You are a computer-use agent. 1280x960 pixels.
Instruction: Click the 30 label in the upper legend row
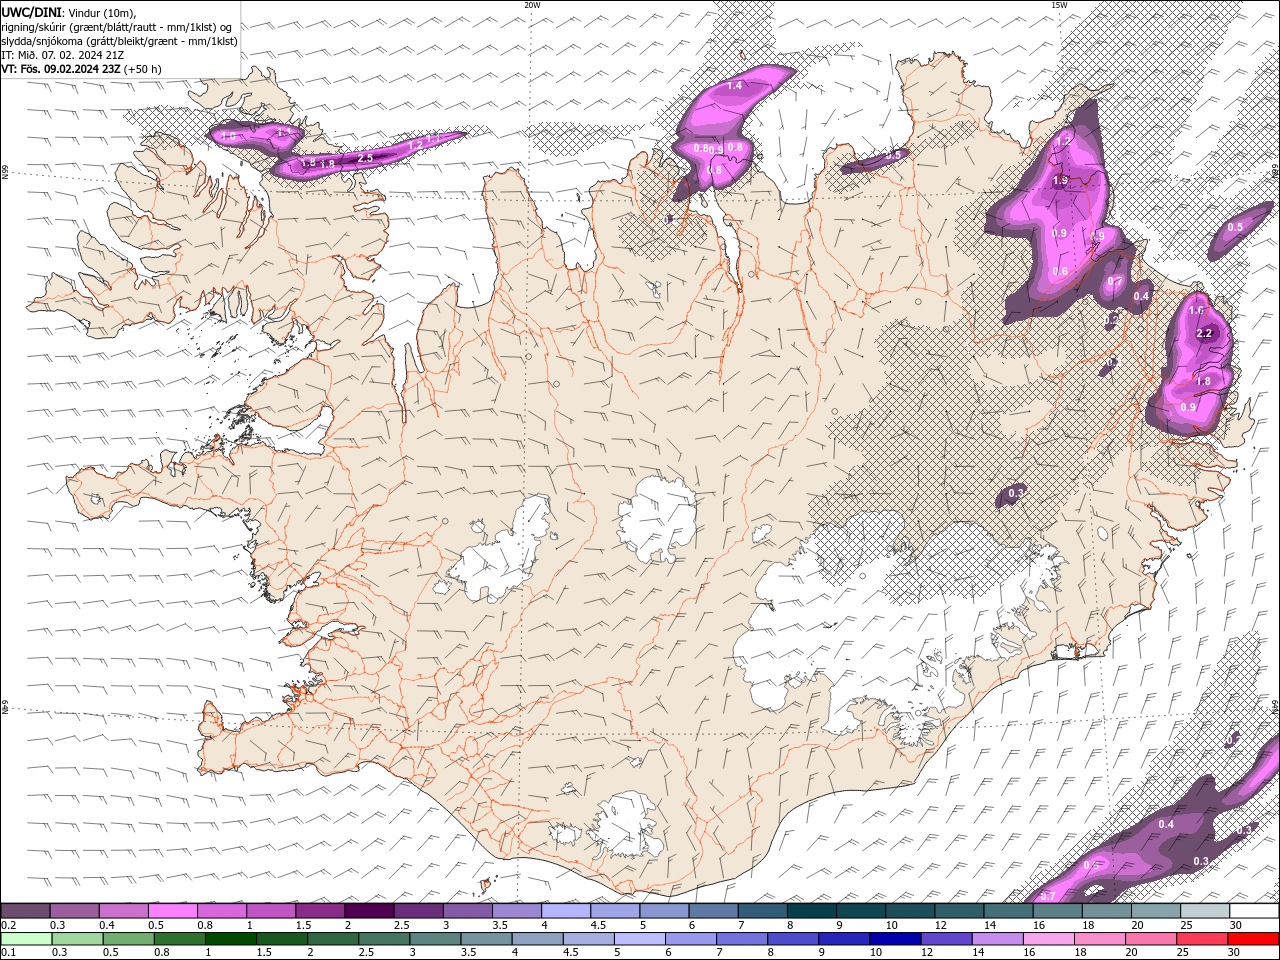1236,925
